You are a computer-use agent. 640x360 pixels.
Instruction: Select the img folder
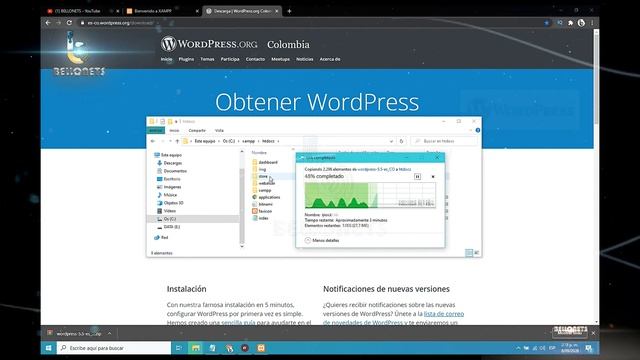pyautogui.click(x=259, y=169)
